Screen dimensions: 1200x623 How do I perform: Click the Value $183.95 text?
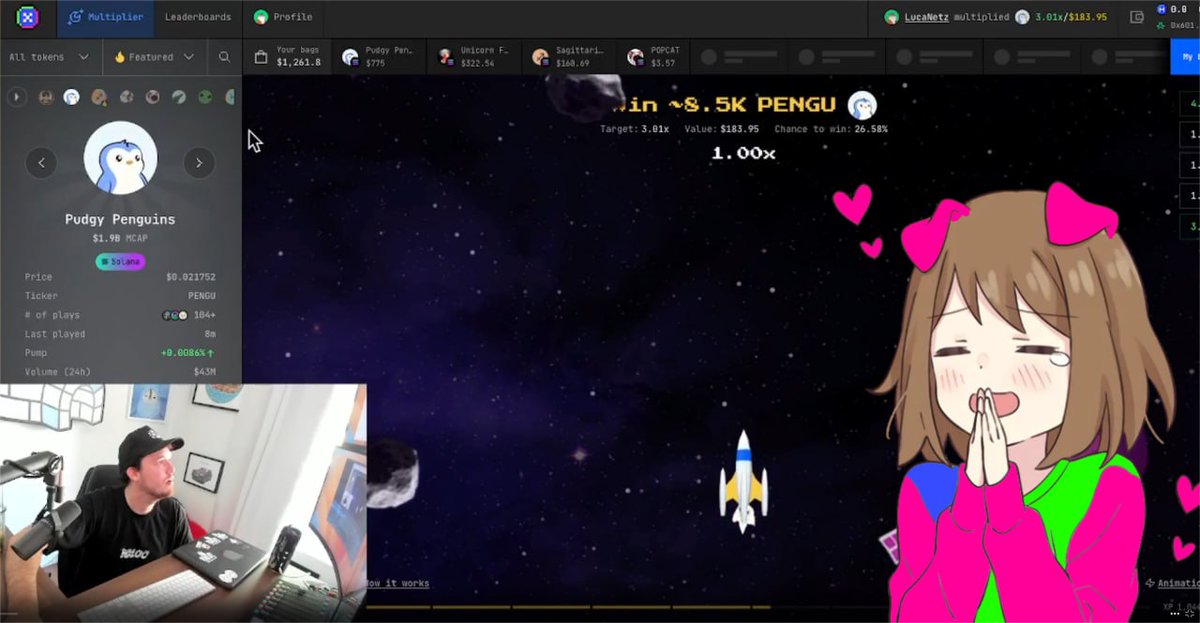tap(721, 129)
